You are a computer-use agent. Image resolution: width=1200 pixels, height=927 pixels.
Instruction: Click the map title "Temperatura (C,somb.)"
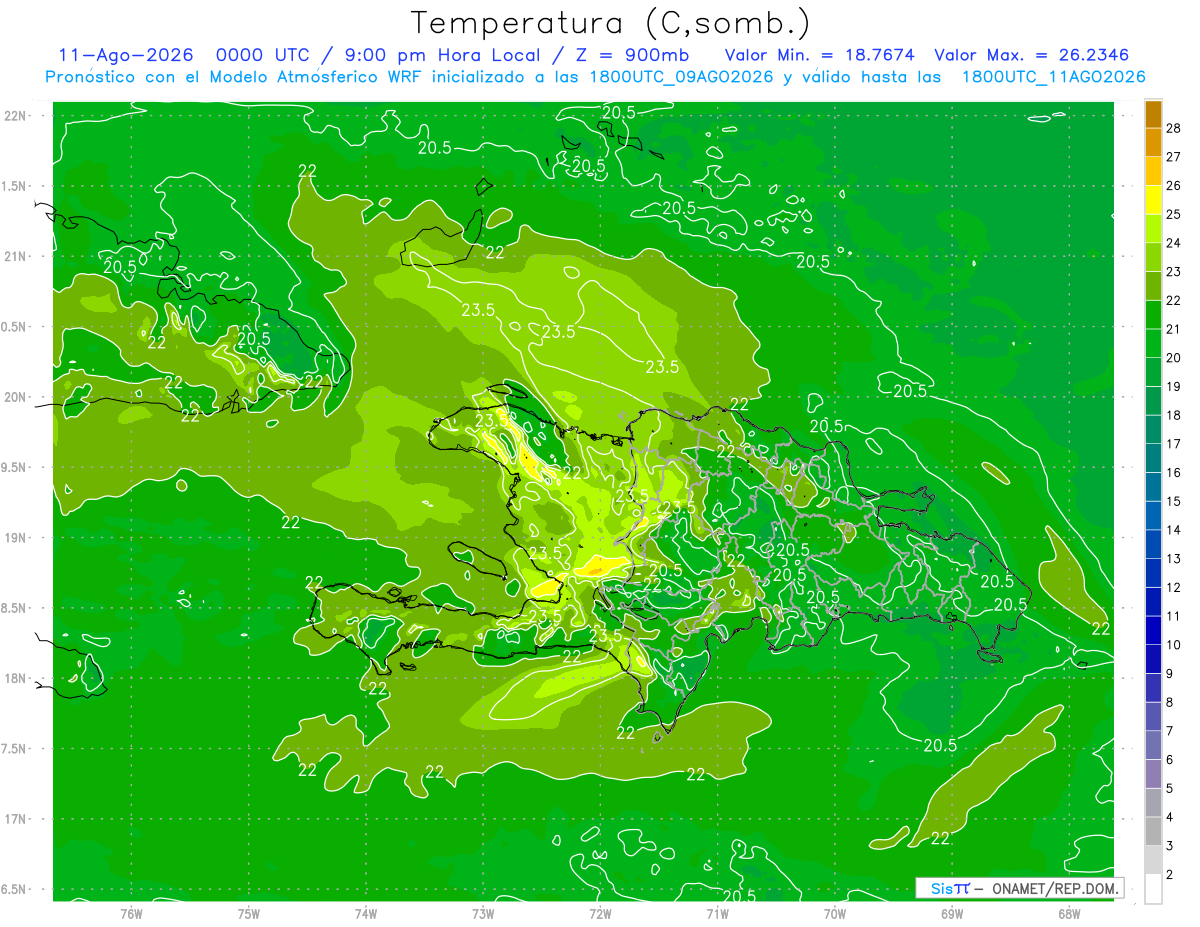coord(611,23)
